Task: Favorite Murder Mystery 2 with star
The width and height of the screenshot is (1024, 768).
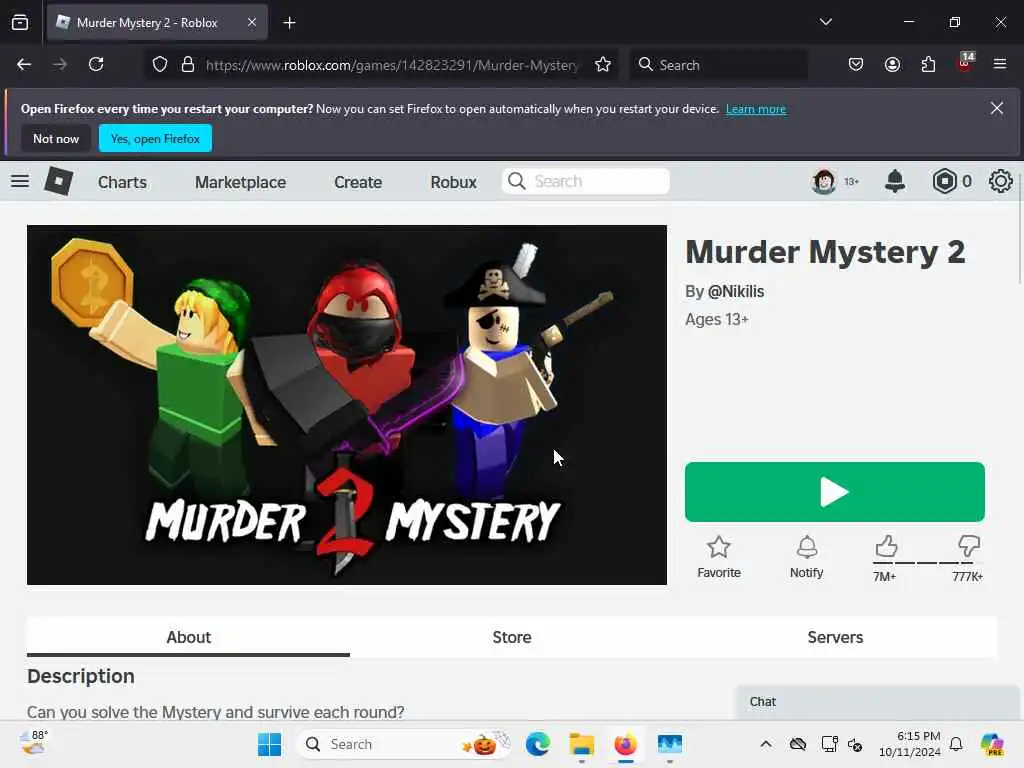Action: click(718, 557)
